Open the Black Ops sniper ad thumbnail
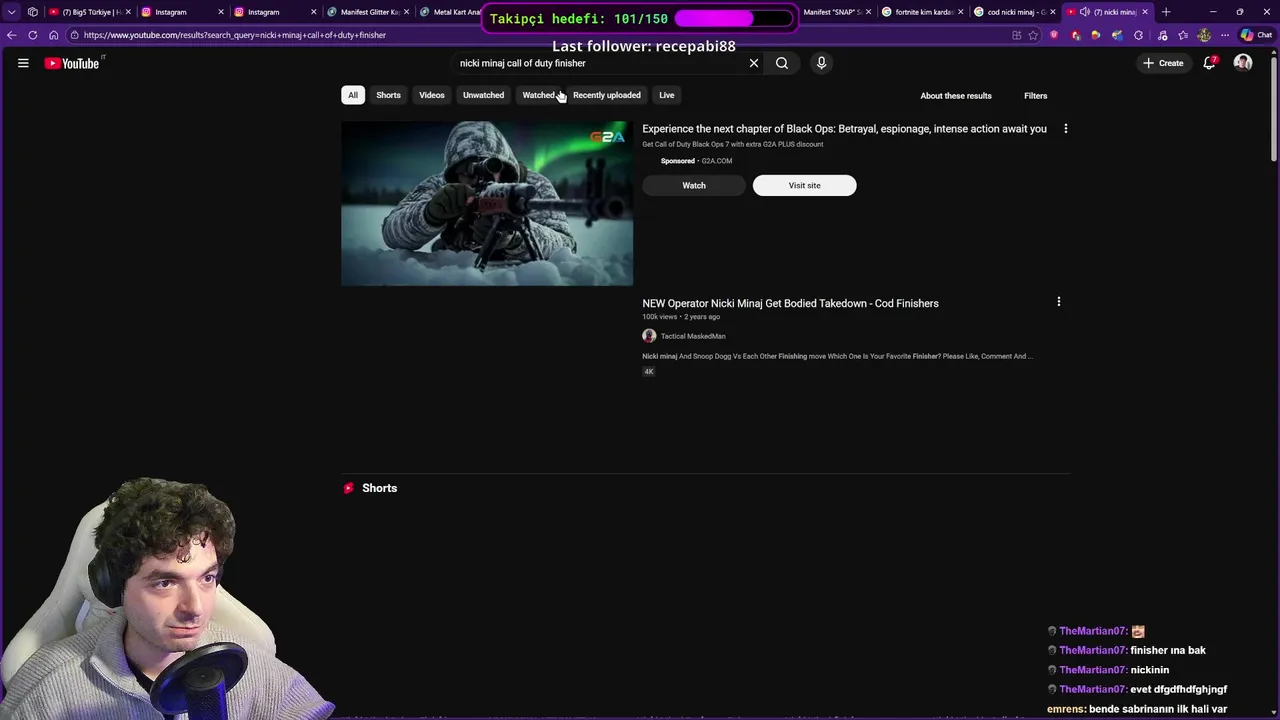 pos(487,204)
